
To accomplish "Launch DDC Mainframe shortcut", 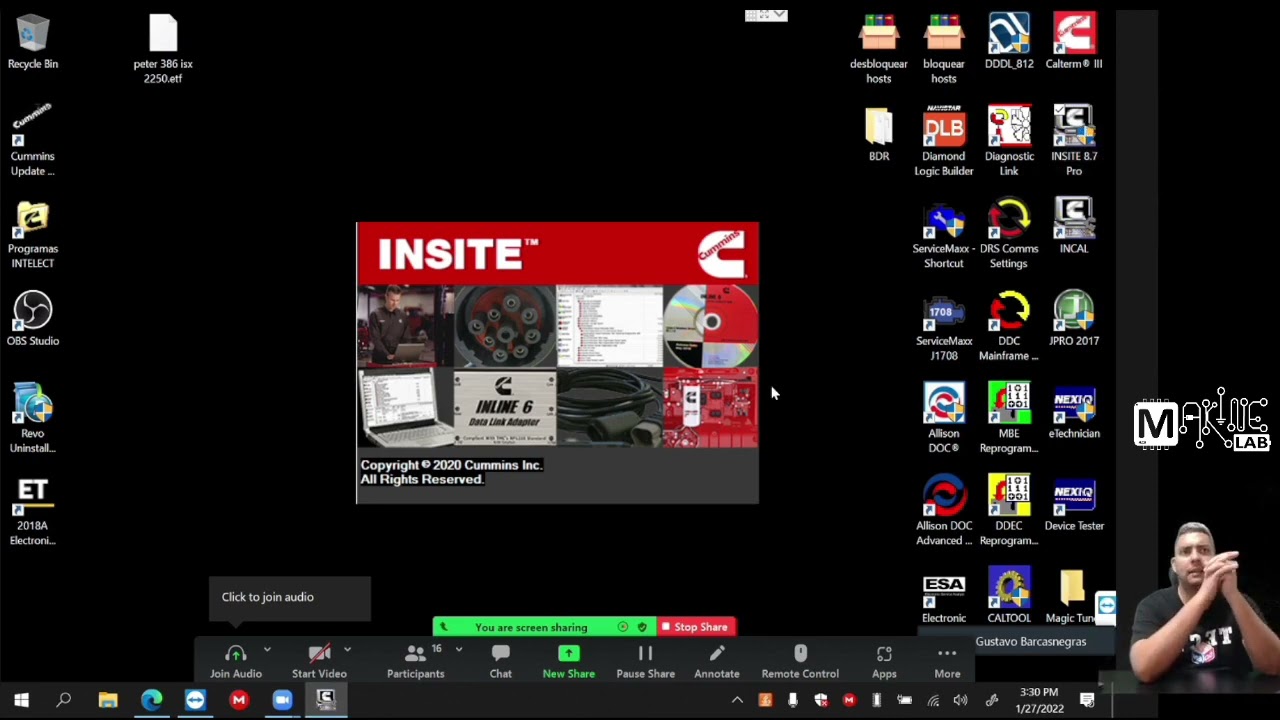I will [1009, 327].
